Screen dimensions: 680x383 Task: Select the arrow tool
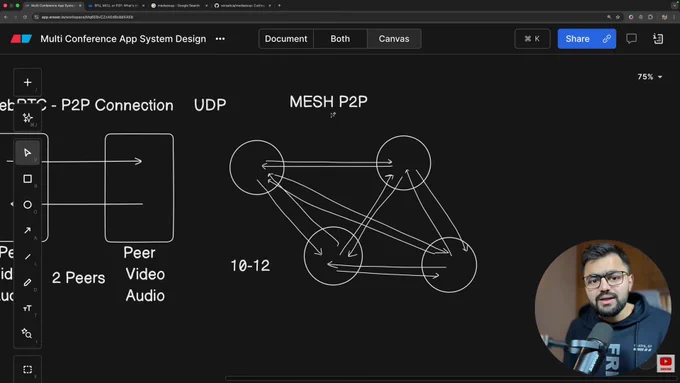[x=27, y=230]
